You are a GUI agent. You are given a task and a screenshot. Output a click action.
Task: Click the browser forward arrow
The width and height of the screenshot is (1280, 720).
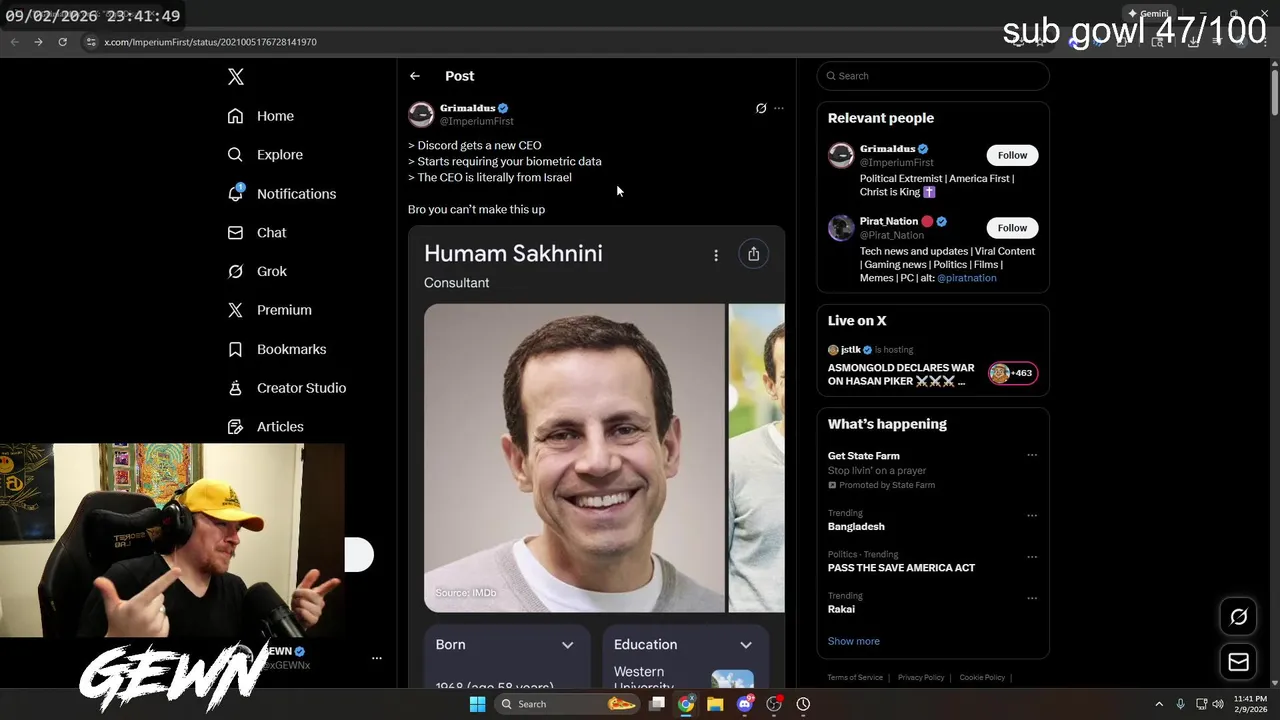[x=38, y=42]
